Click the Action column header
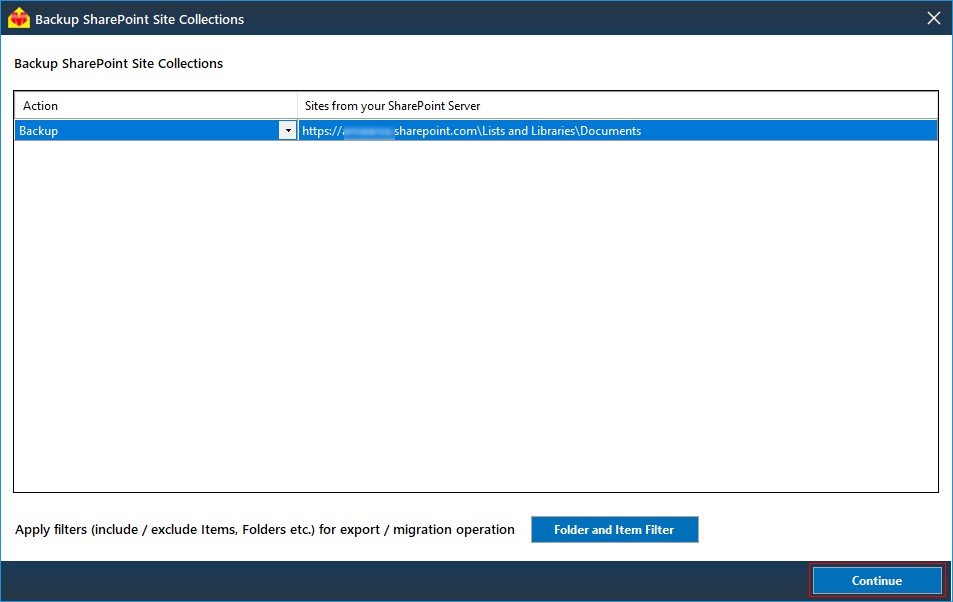 click(x=156, y=106)
